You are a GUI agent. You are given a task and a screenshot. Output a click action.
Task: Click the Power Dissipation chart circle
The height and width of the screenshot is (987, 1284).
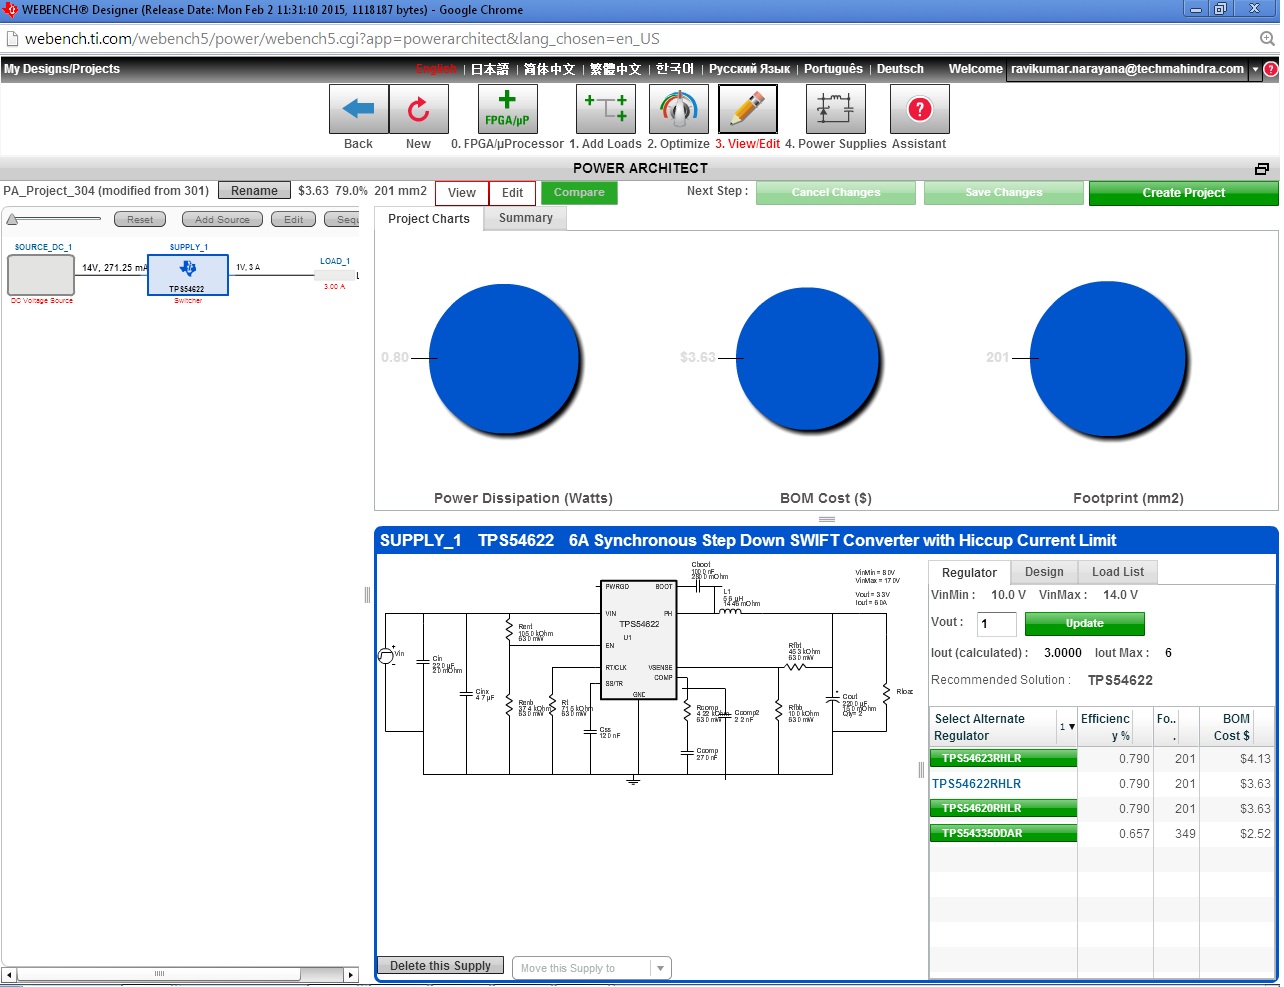click(505, 359)
